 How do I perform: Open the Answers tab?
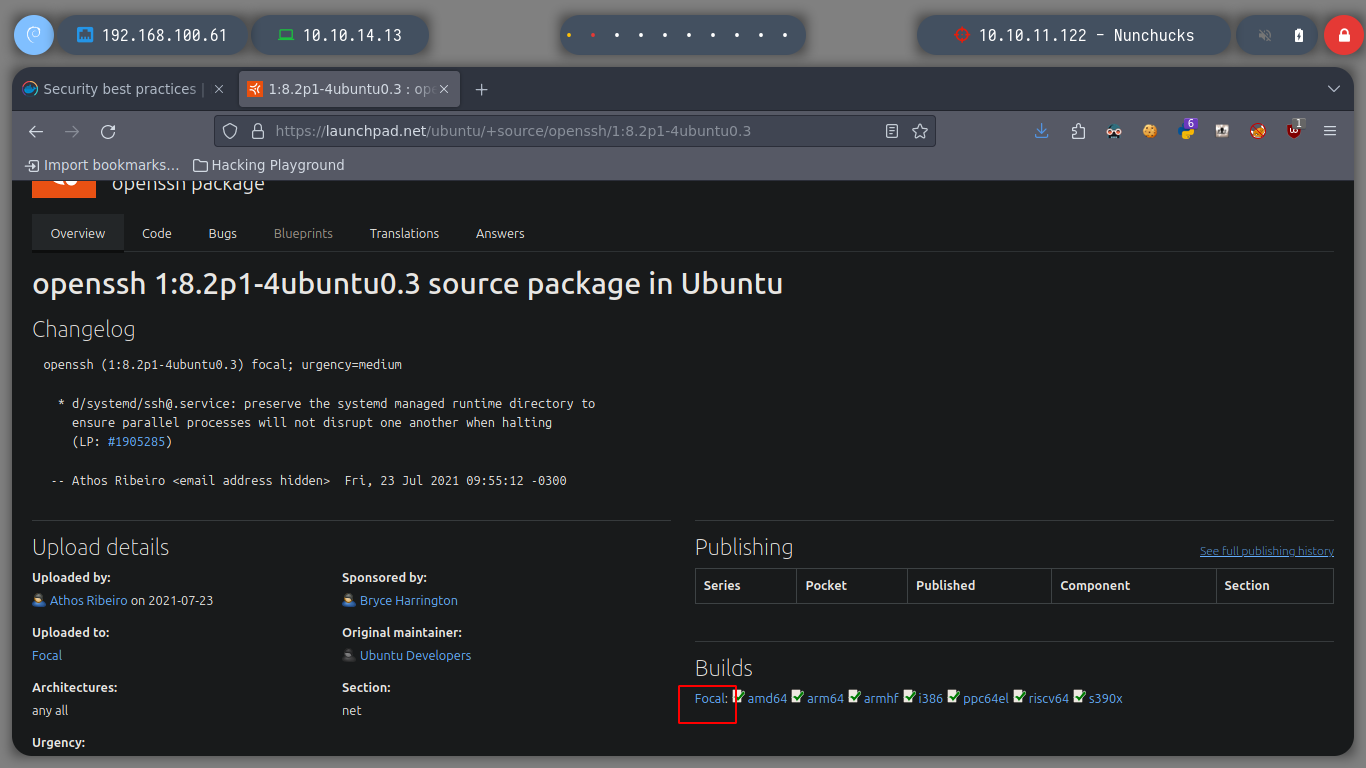pos(500,233)
